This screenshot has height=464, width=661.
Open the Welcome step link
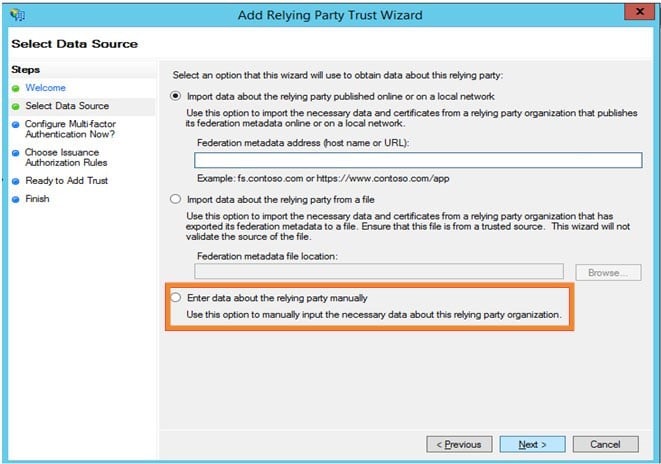[x=45, y=88]
